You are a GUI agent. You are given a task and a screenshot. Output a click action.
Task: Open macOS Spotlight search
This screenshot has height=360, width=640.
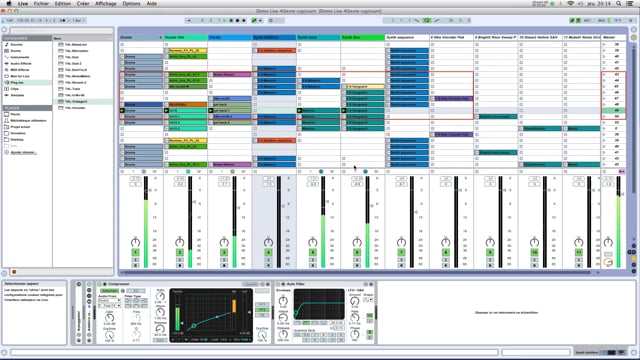(619, 3)
